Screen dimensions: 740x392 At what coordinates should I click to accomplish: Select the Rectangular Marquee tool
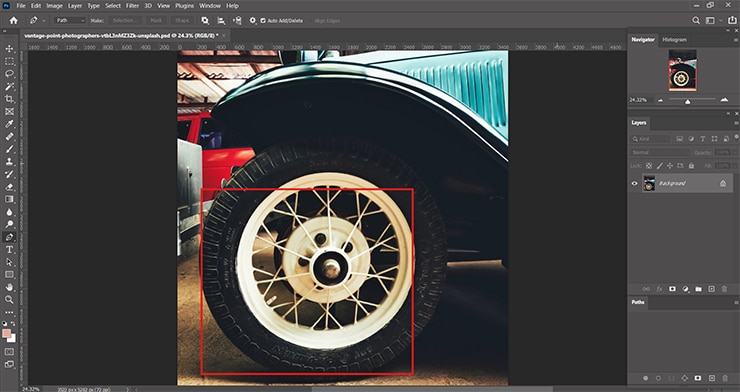pyautogui.click(x=9, y=61)
